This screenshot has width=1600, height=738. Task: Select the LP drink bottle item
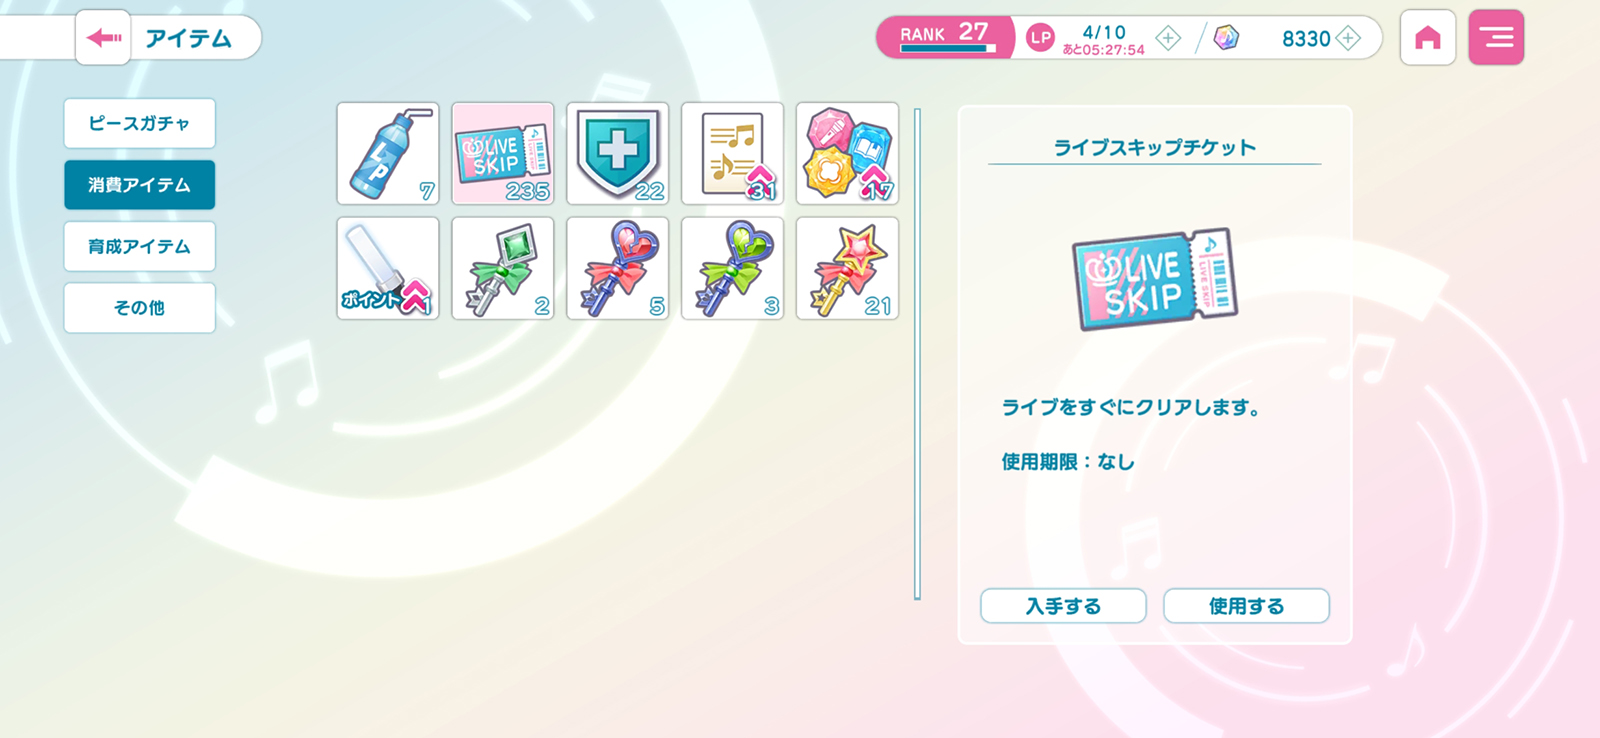(x=388, y=154)
